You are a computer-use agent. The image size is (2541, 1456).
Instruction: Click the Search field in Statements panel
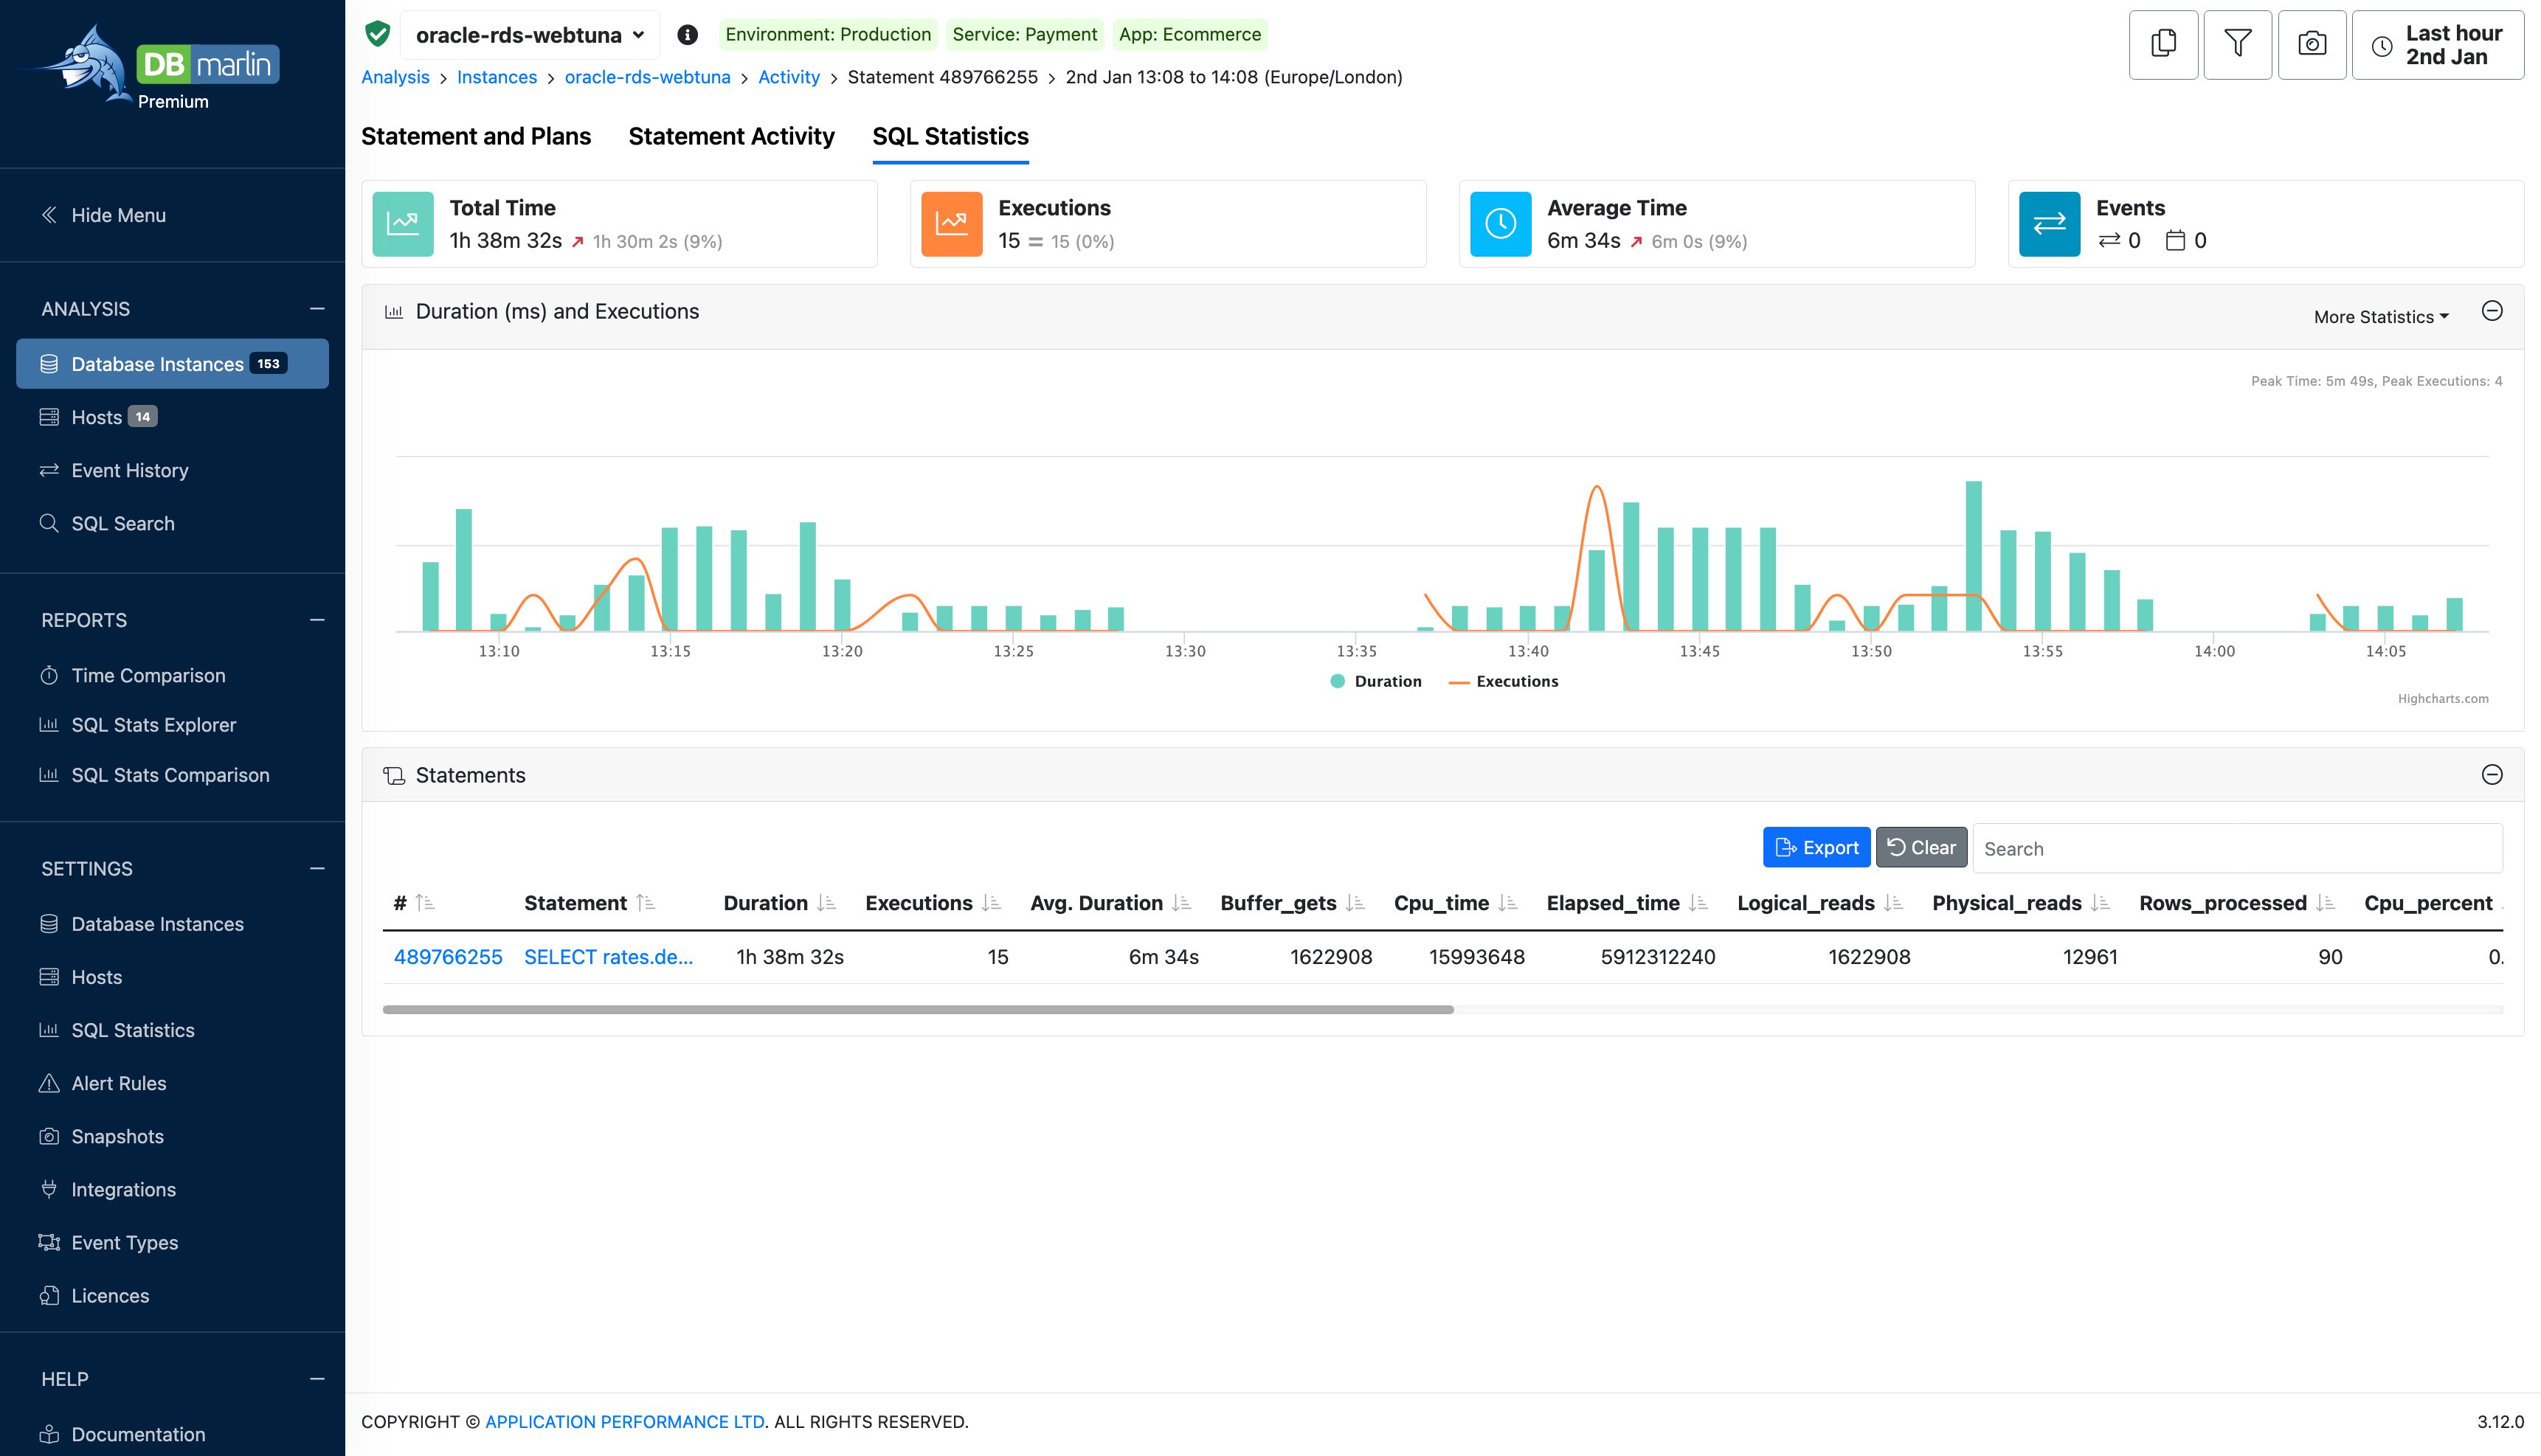2235,847
